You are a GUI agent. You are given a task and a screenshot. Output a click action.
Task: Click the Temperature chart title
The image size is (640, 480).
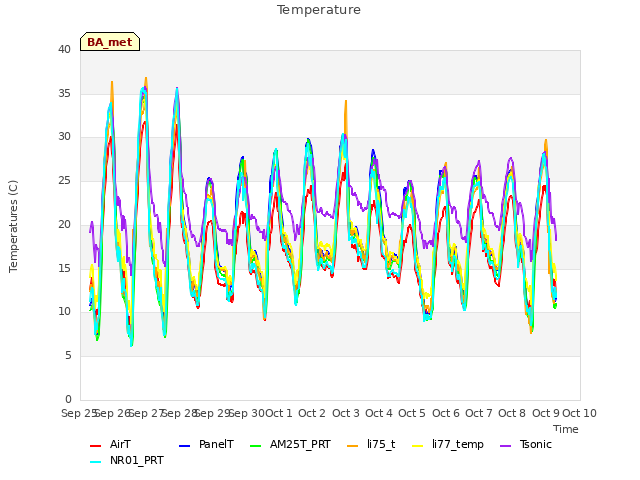pos(319,10)
